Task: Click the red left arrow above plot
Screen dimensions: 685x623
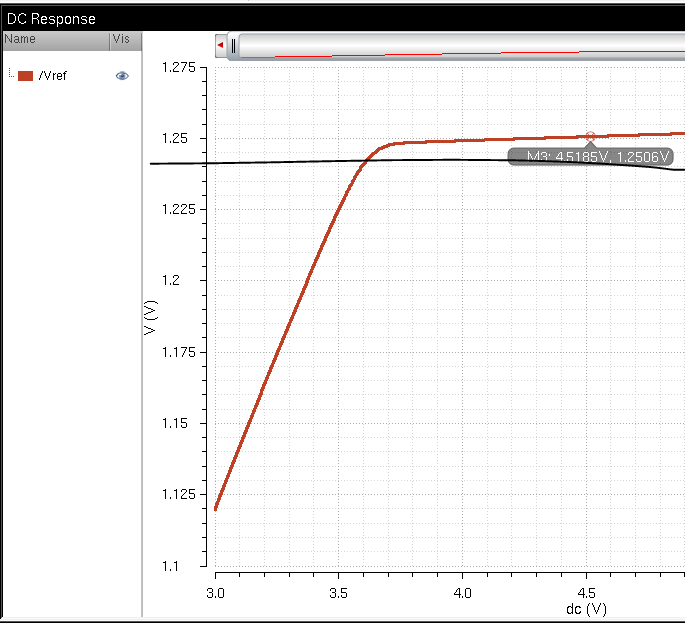Action: click(x=220, y=45)
